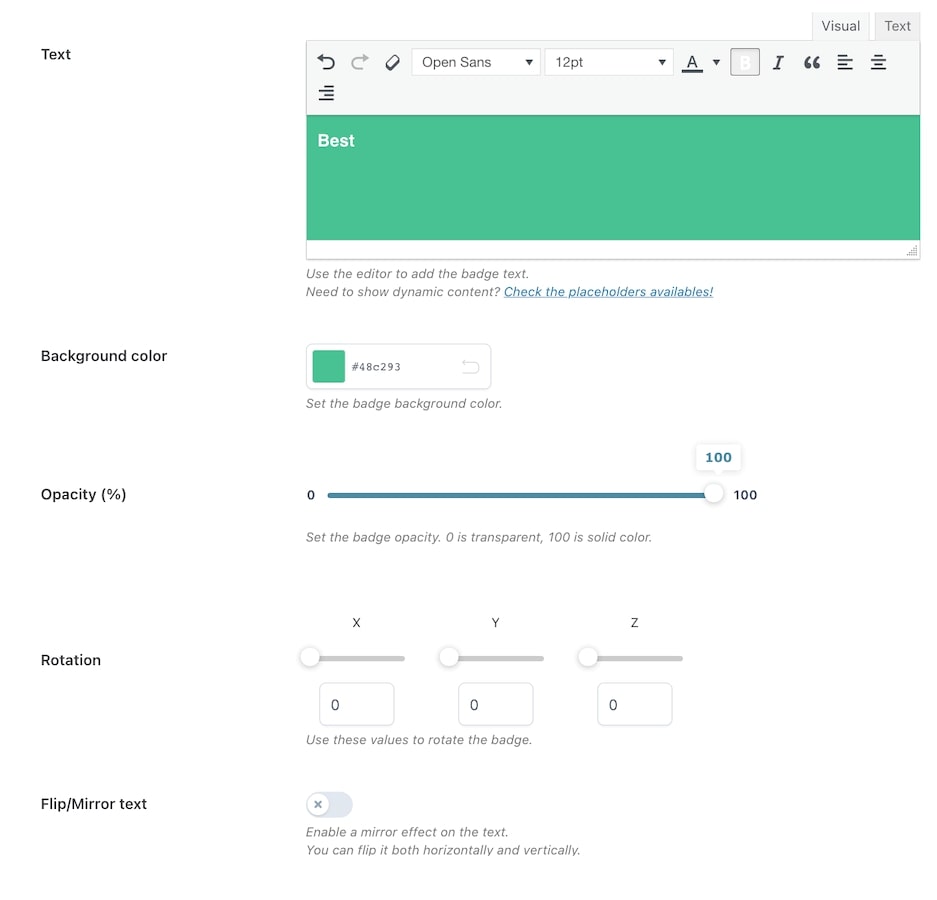The image size is (937, 900).
Task: Click the redo arrow in editor toolbar
Action: click(x=360, y=62)
